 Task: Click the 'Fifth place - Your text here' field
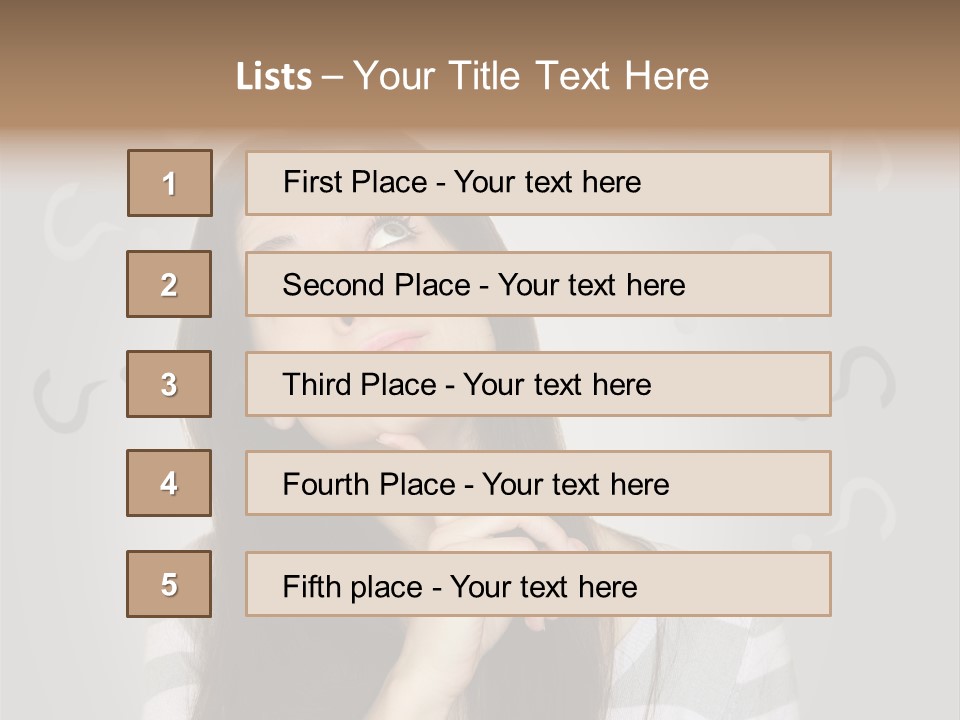pos(538,584)
